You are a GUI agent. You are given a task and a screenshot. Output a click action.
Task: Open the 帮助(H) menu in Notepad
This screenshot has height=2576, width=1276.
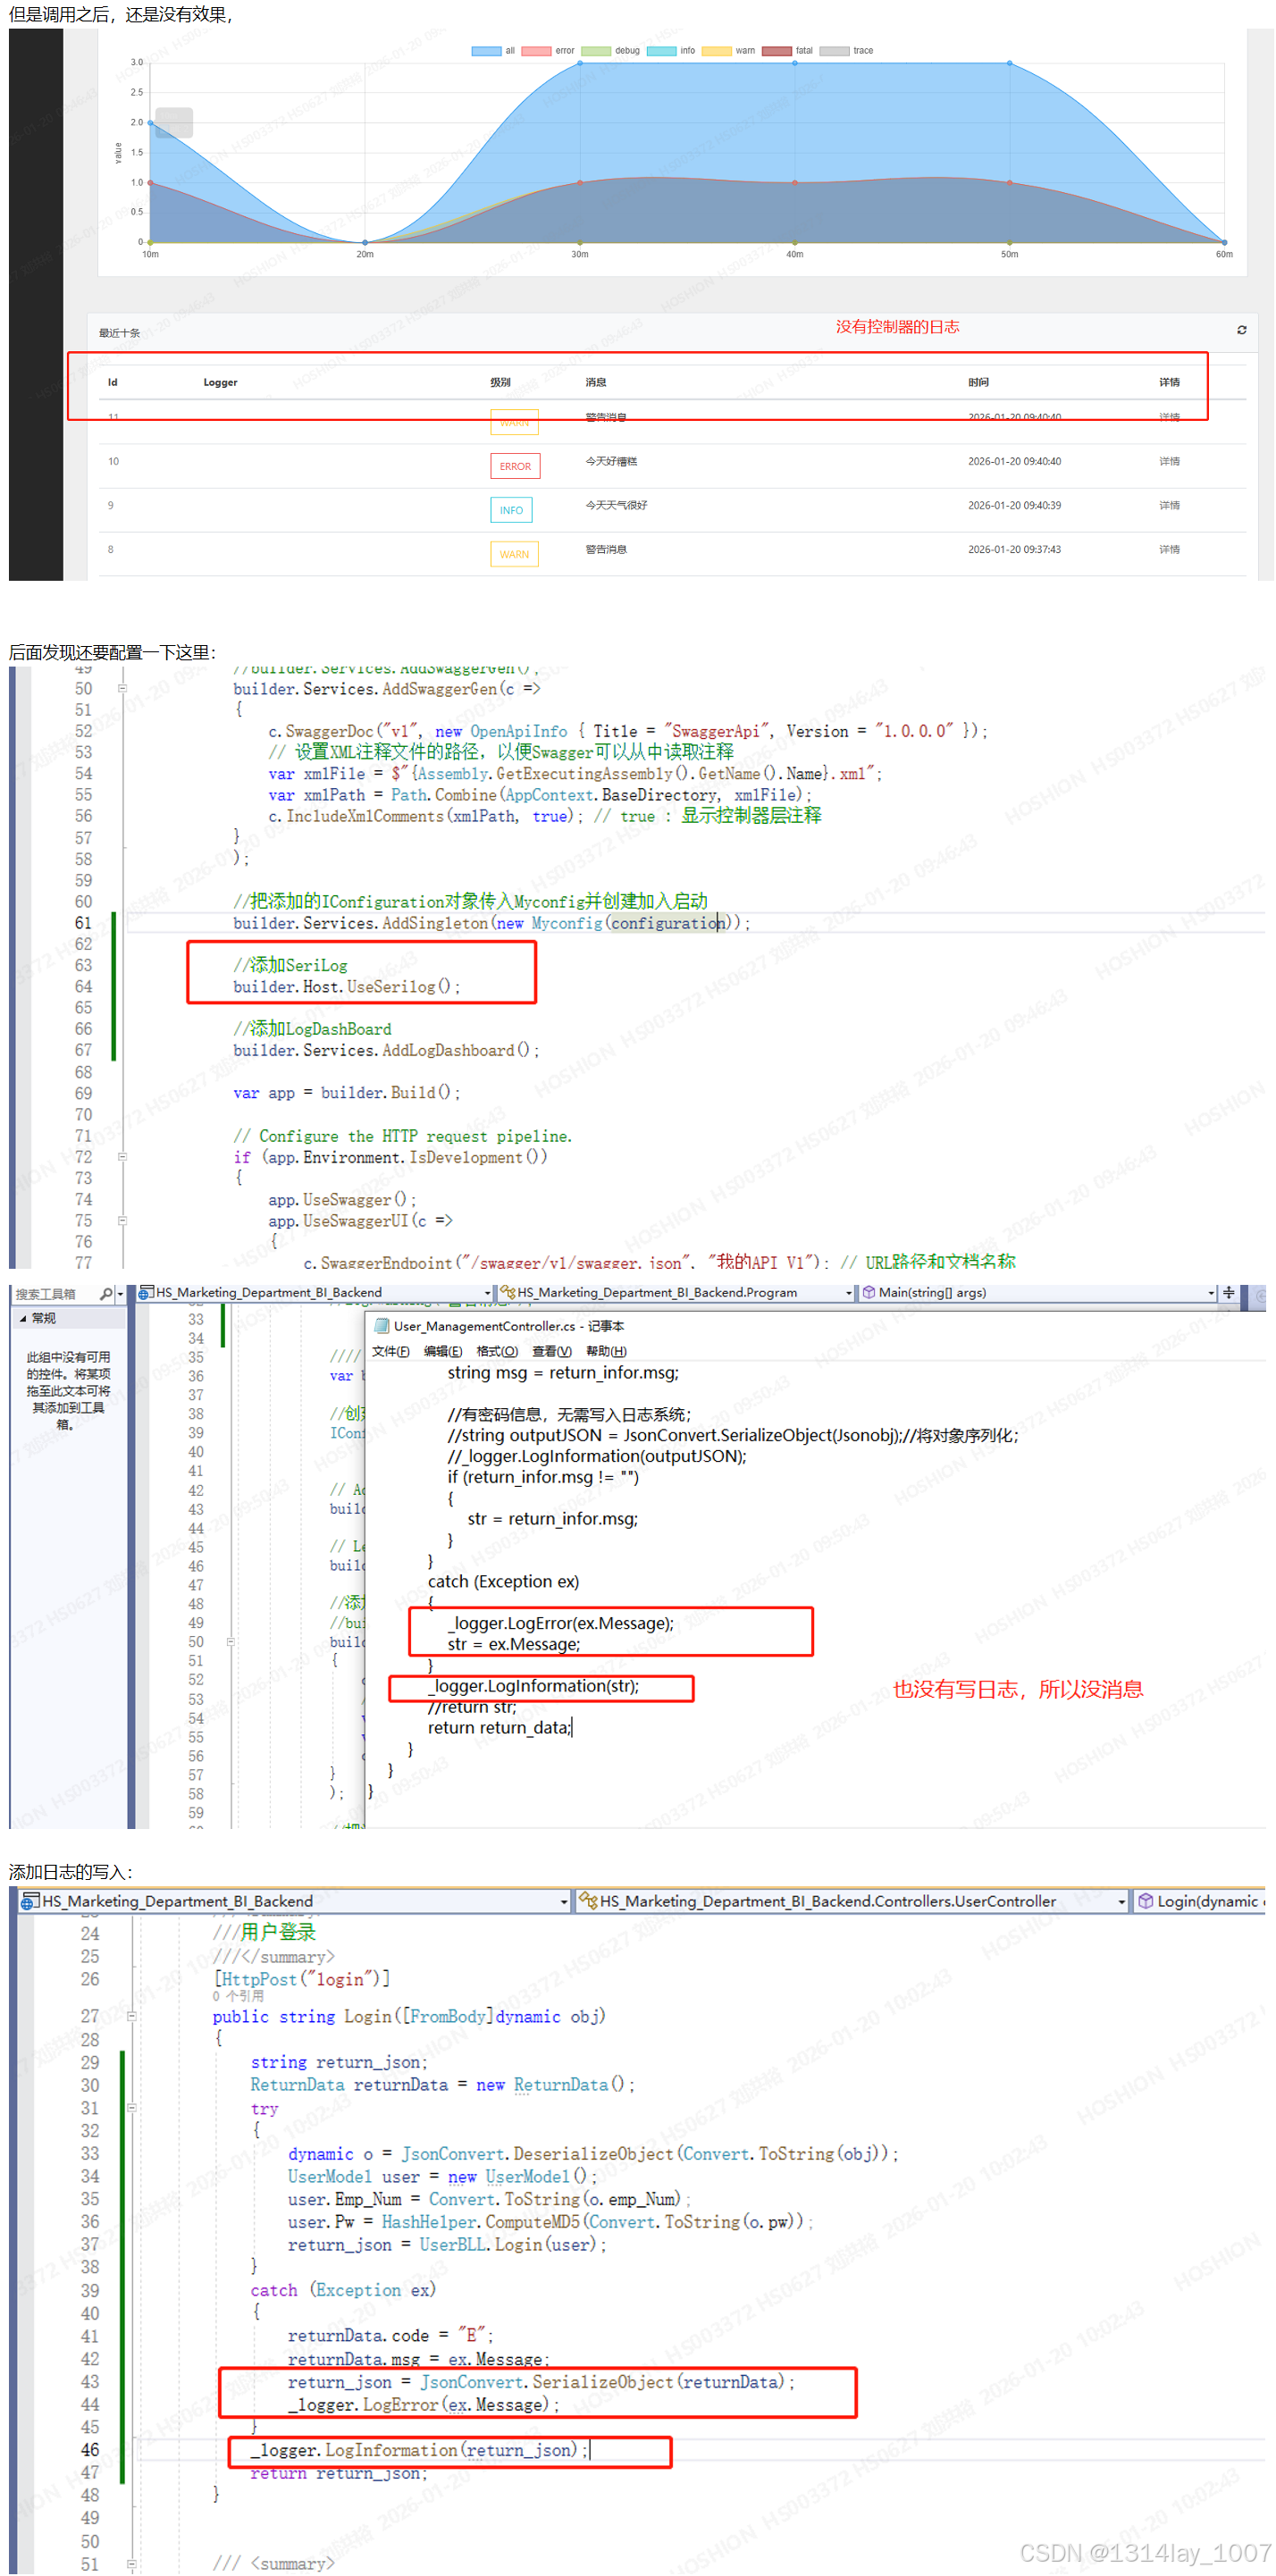[x=606, y=1351]
